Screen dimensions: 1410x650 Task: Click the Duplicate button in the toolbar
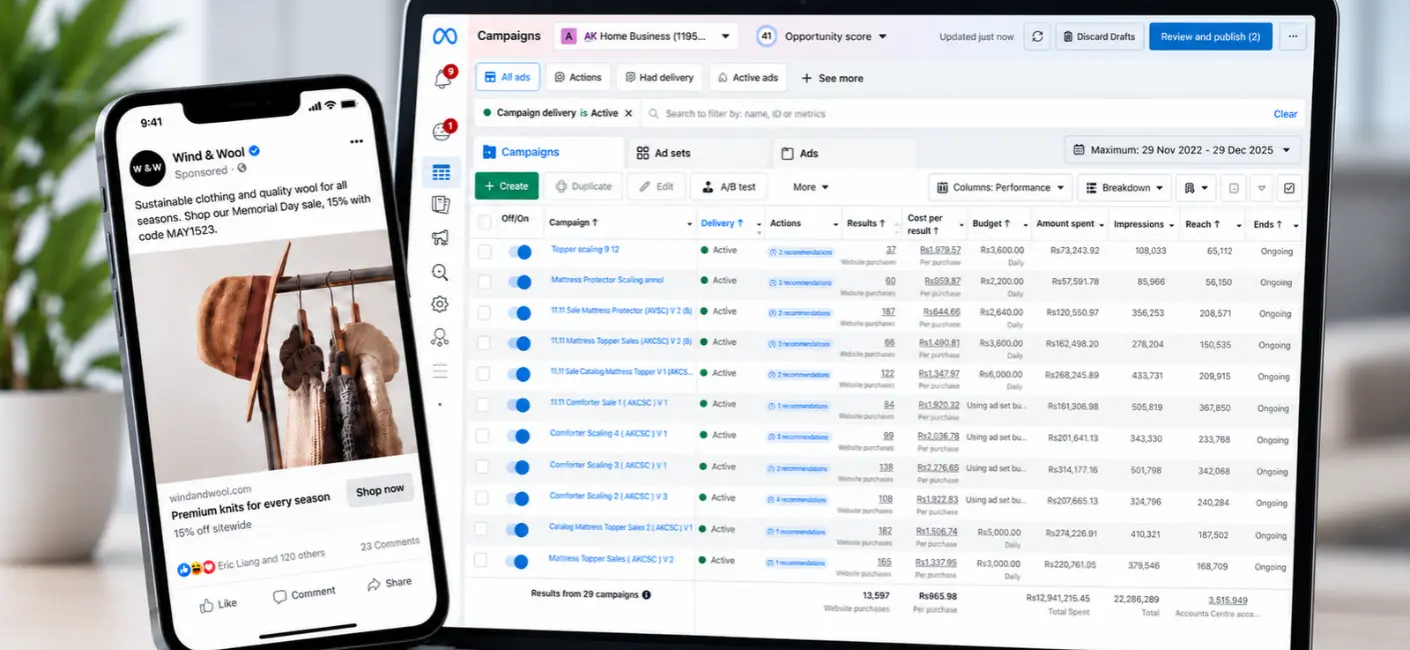tap(583, 187)
